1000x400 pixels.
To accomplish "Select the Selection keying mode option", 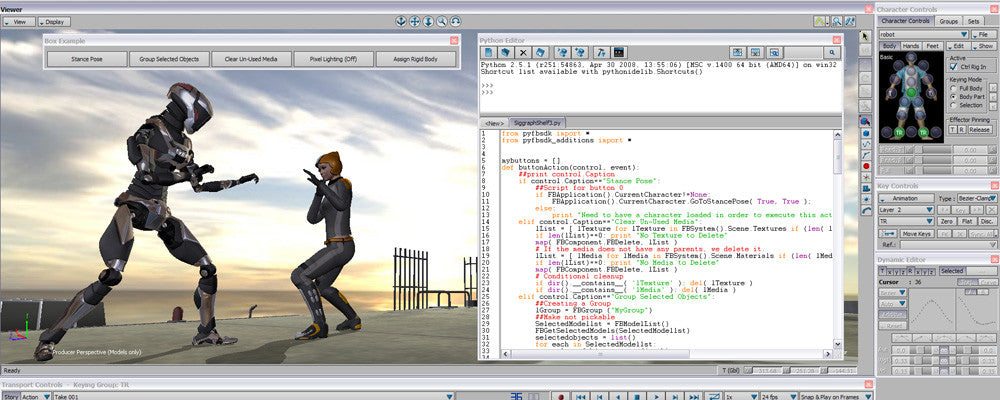I will 953,104.
